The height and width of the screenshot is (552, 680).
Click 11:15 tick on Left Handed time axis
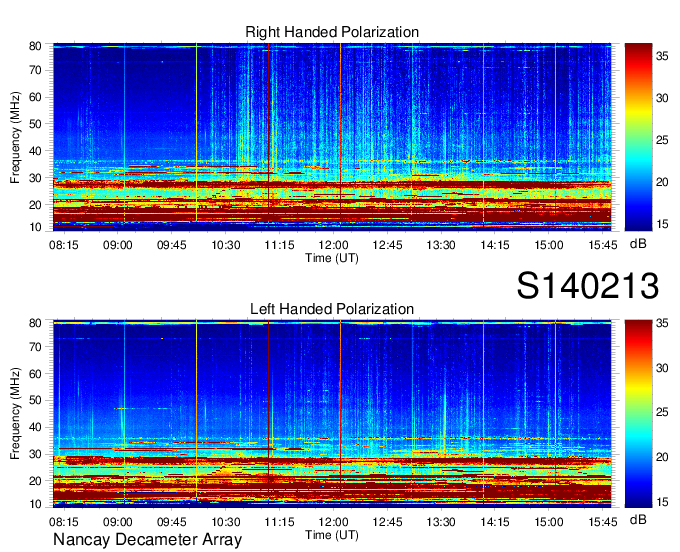click(279, 522)
